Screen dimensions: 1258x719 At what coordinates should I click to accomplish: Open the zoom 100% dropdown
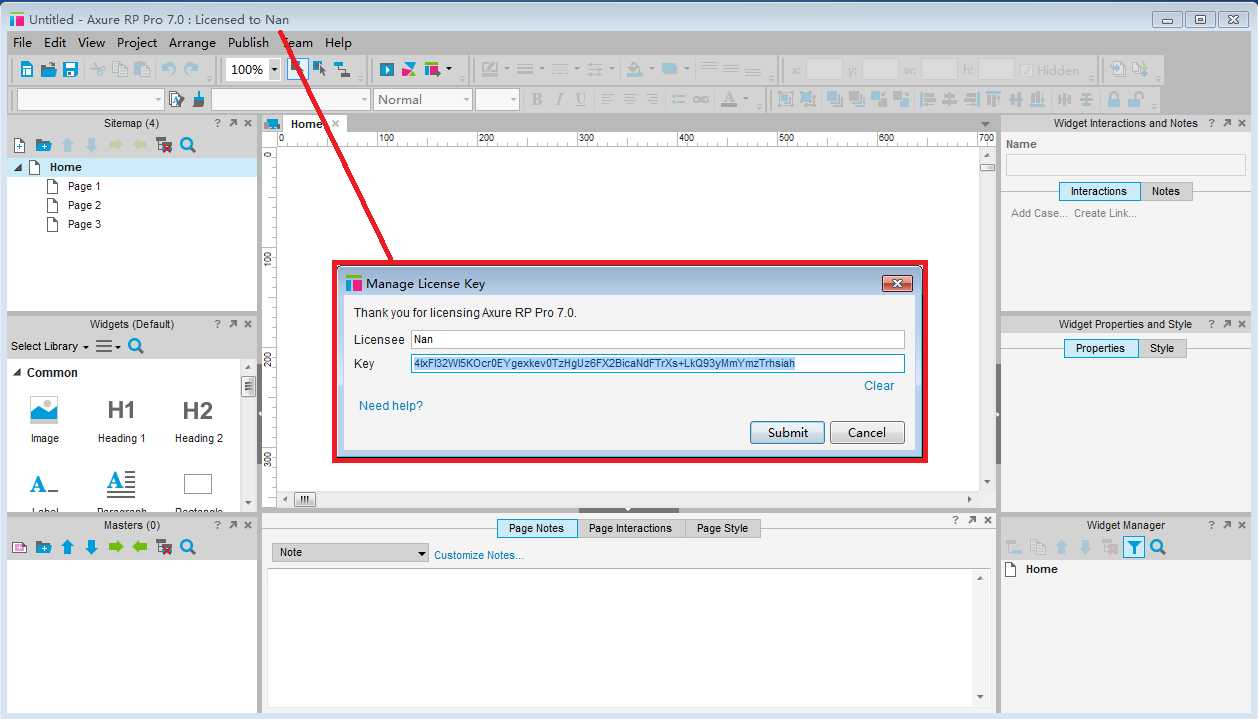coord(274,70)
